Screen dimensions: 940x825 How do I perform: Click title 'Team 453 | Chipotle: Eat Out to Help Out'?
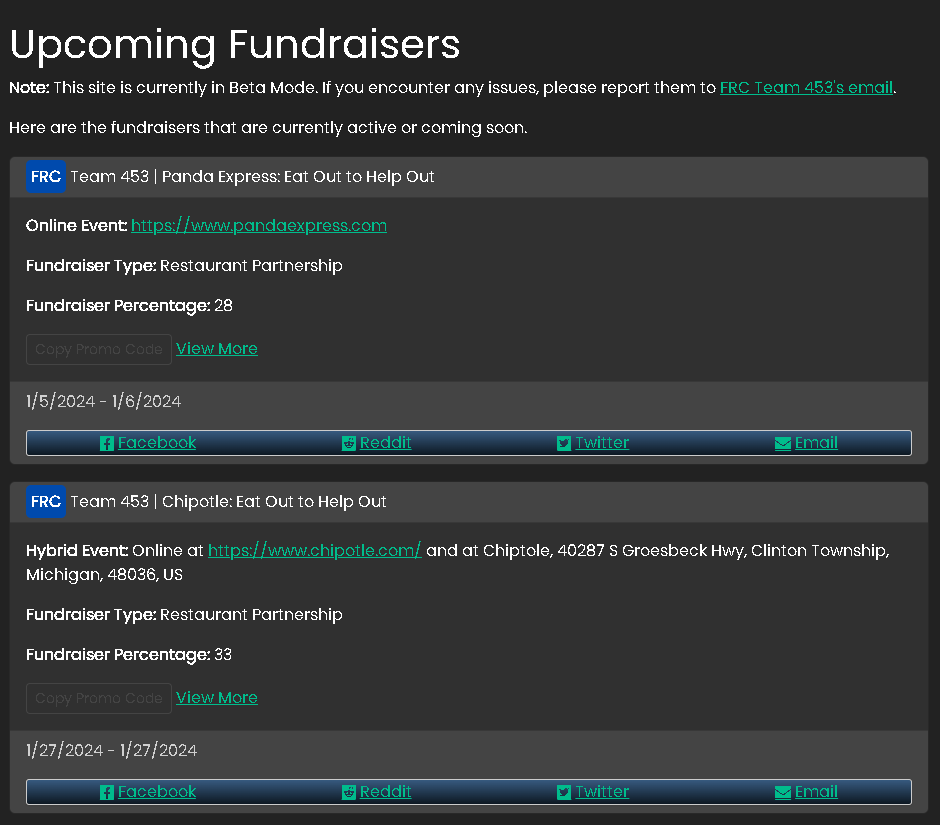(x=228, y=502)
